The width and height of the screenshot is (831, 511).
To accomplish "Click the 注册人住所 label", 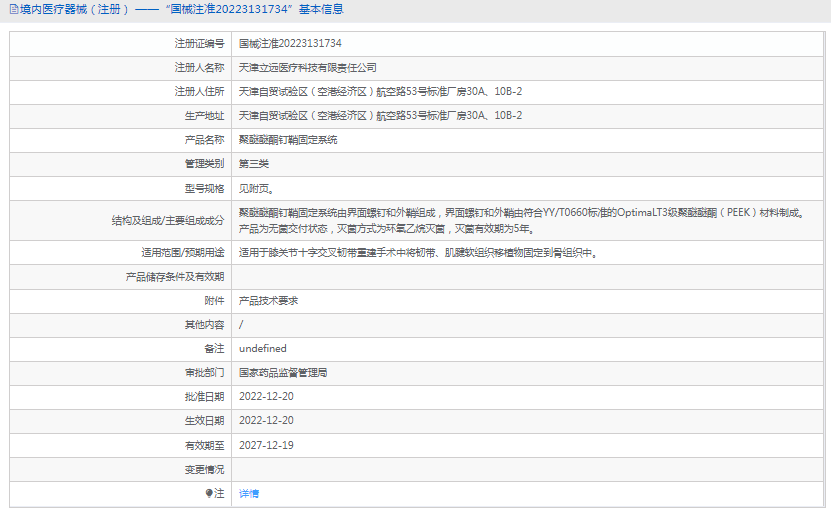I will pyautogui.click(x=200, y=92).
